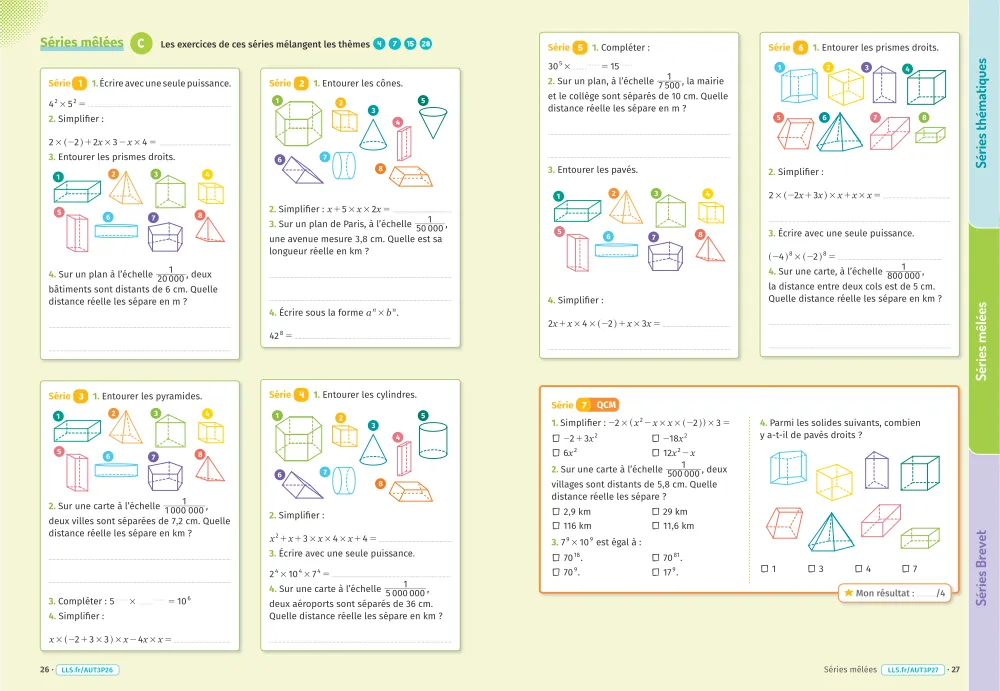
Task: Click the theme number 28 badge
Action: [426, 44]
